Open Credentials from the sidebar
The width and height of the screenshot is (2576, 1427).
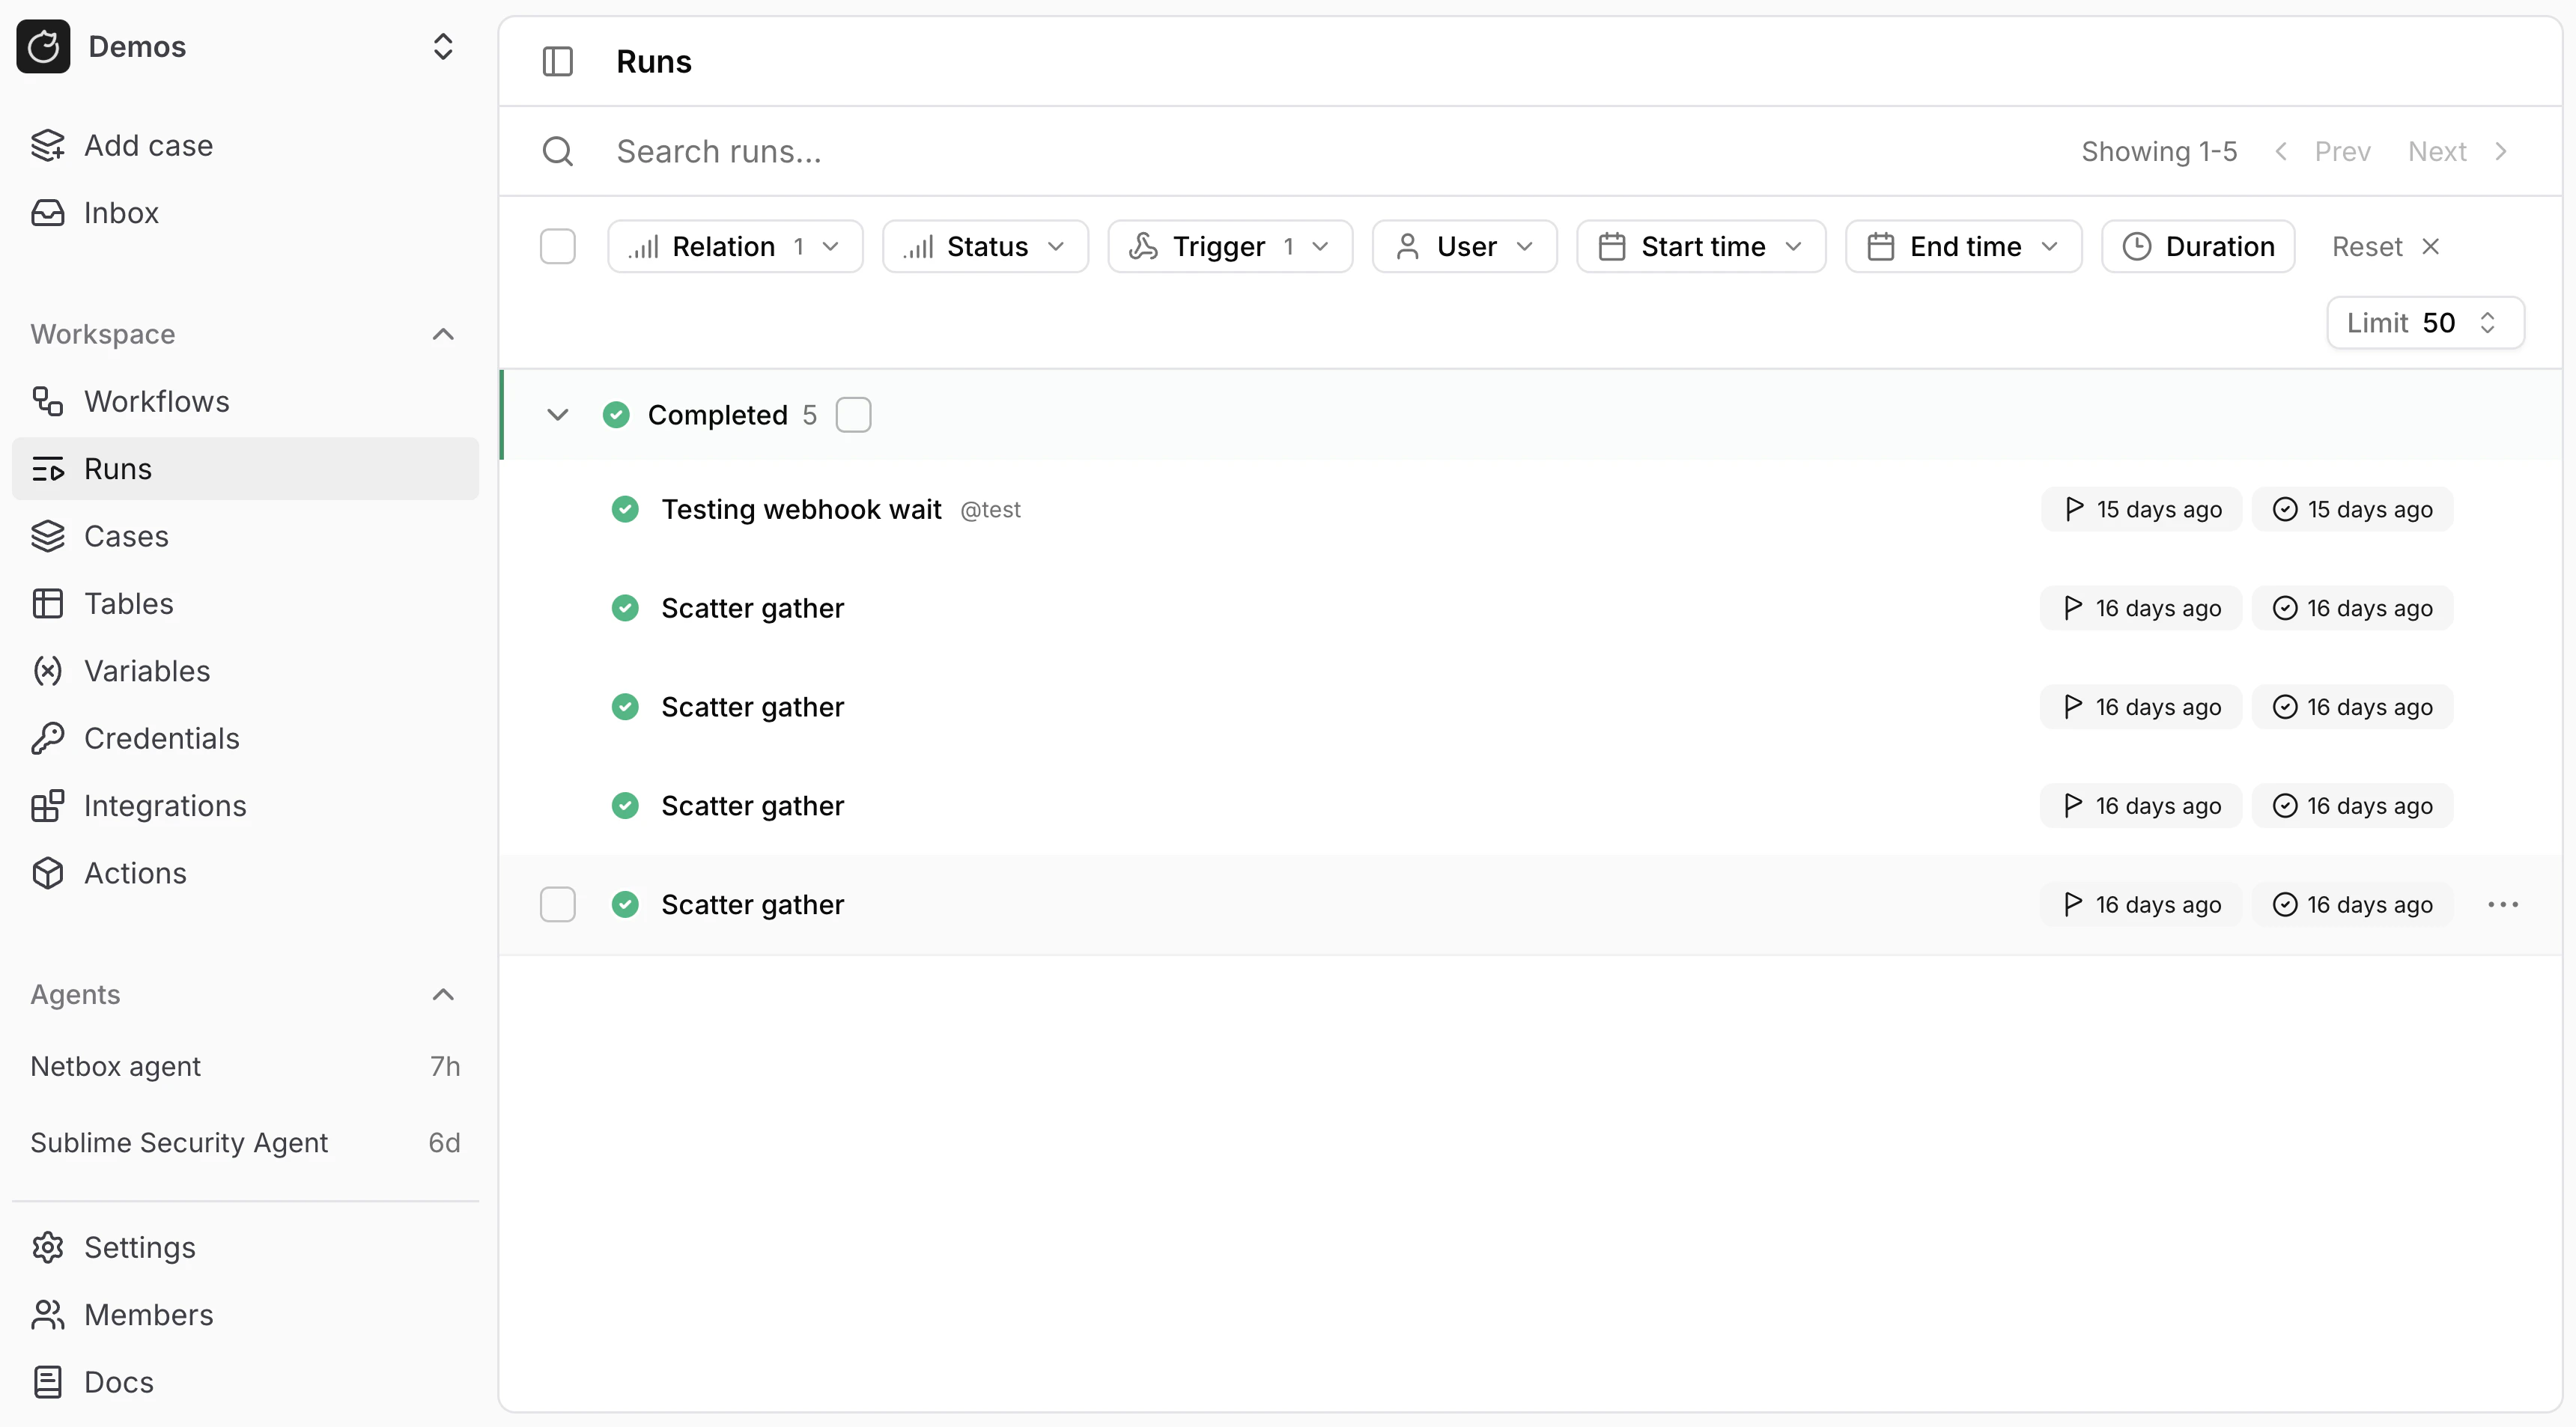coord(162,738)
